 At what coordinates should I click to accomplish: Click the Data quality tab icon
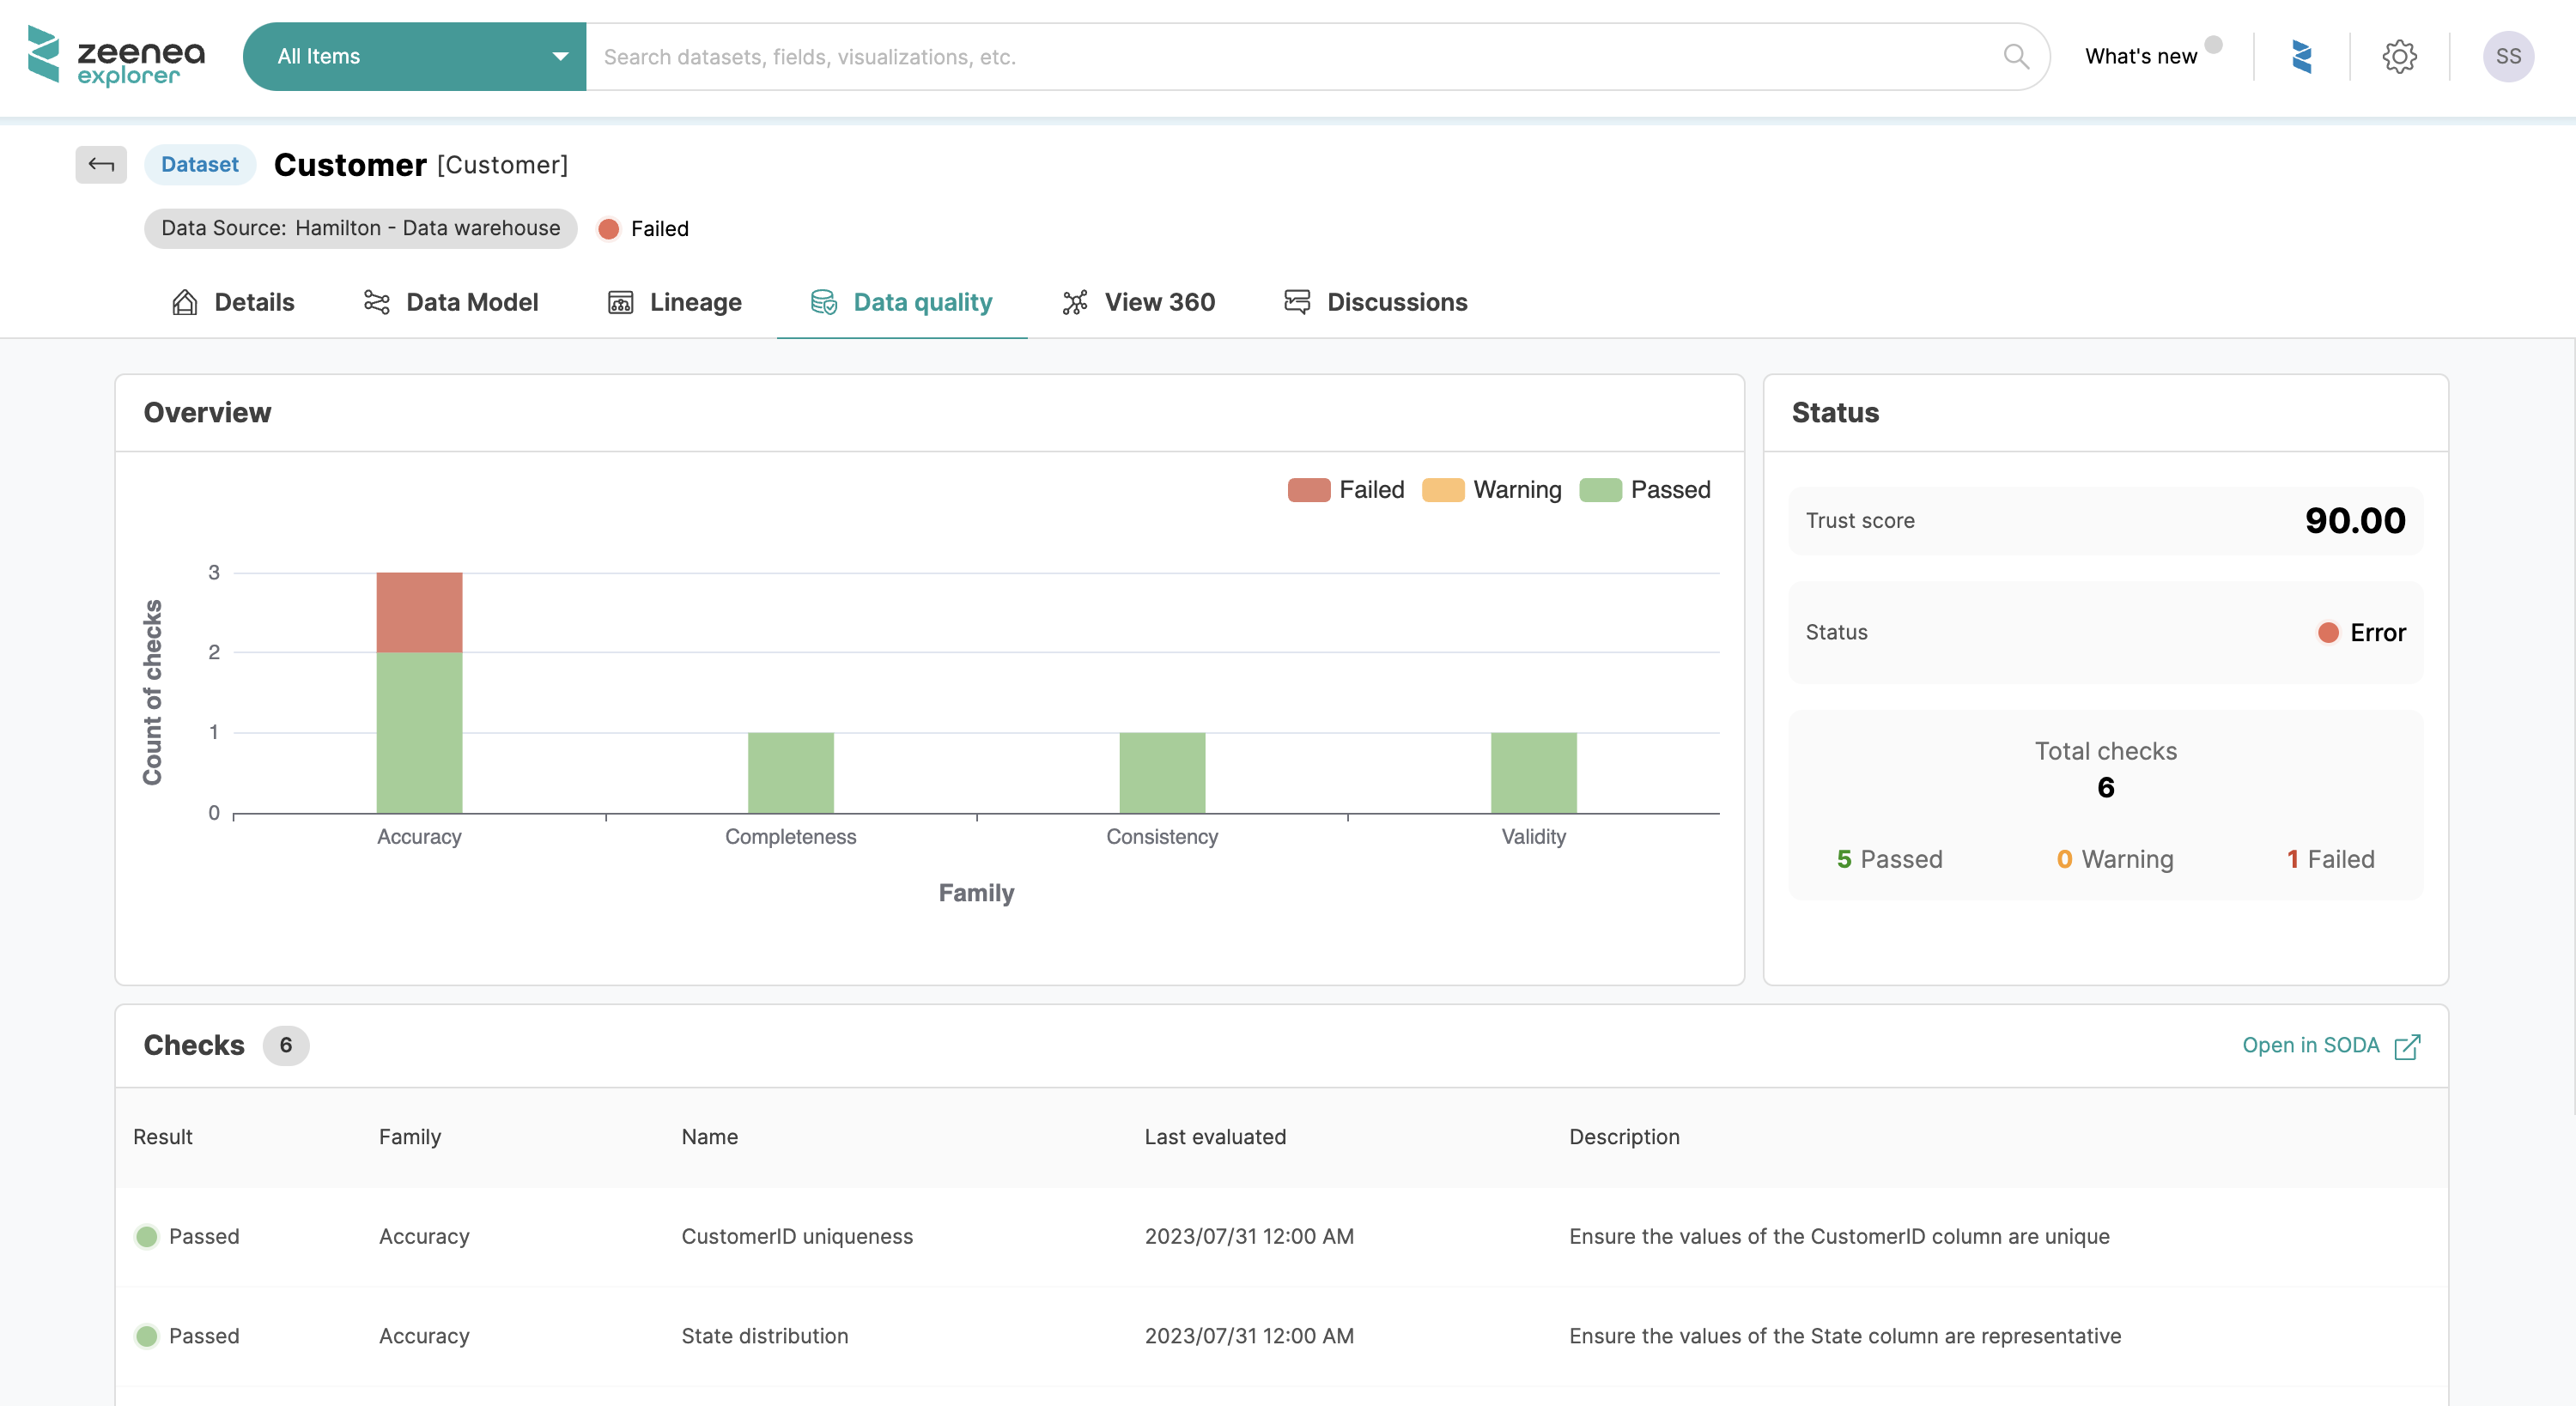click(823, 302)
